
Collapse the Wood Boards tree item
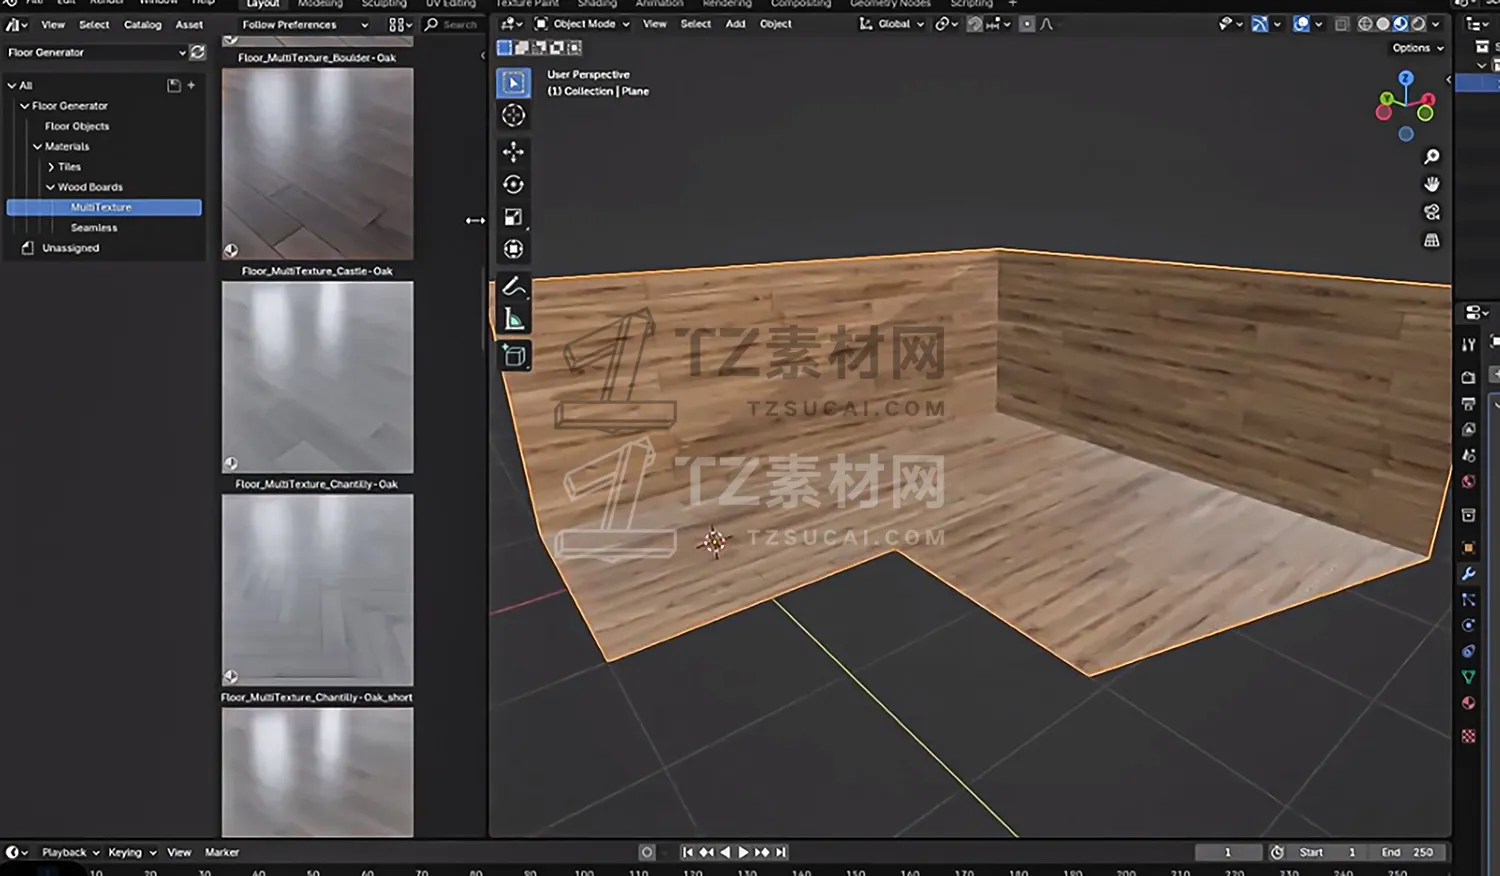[50, 187]
